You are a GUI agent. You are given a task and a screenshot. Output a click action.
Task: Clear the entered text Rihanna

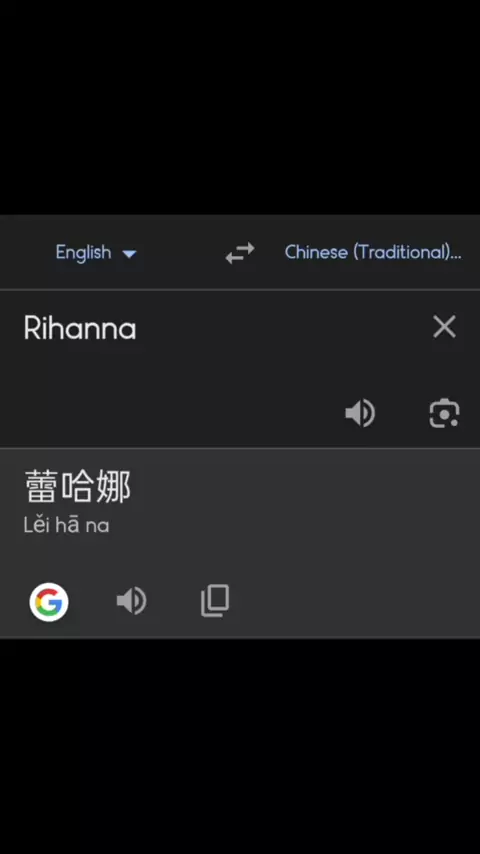[444, 327]
